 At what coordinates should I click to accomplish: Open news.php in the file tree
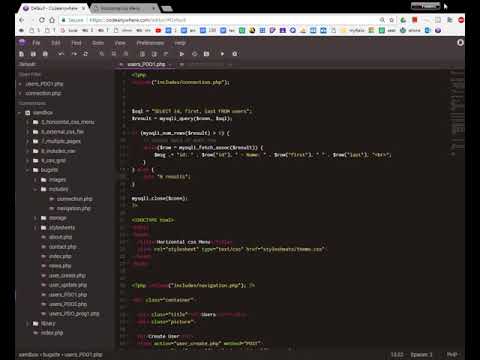click(x=60, y=266)
